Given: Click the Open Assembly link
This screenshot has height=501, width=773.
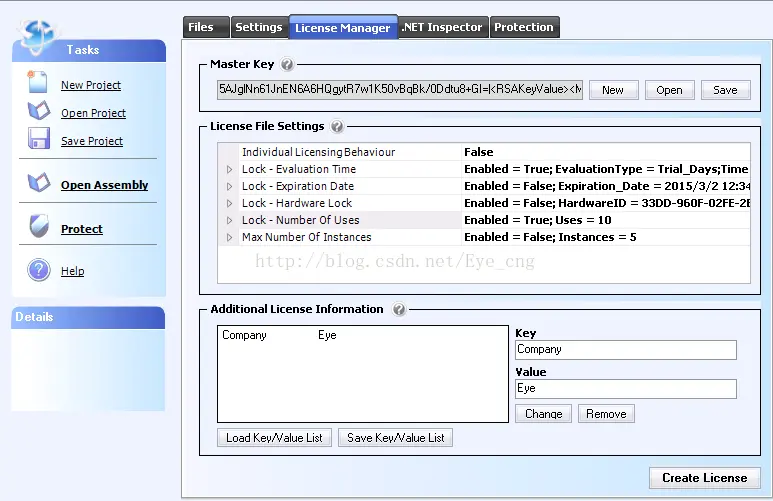Looking at the screenshot, I should point(105,185).
